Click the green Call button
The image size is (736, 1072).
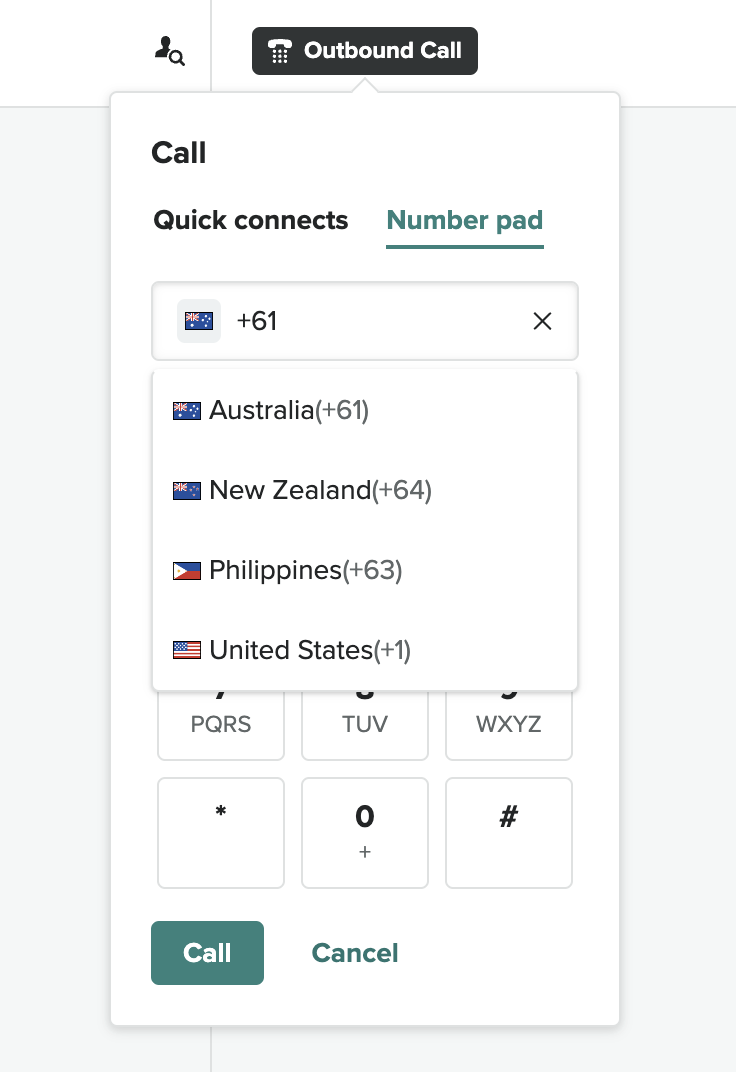tap(207, 953)
